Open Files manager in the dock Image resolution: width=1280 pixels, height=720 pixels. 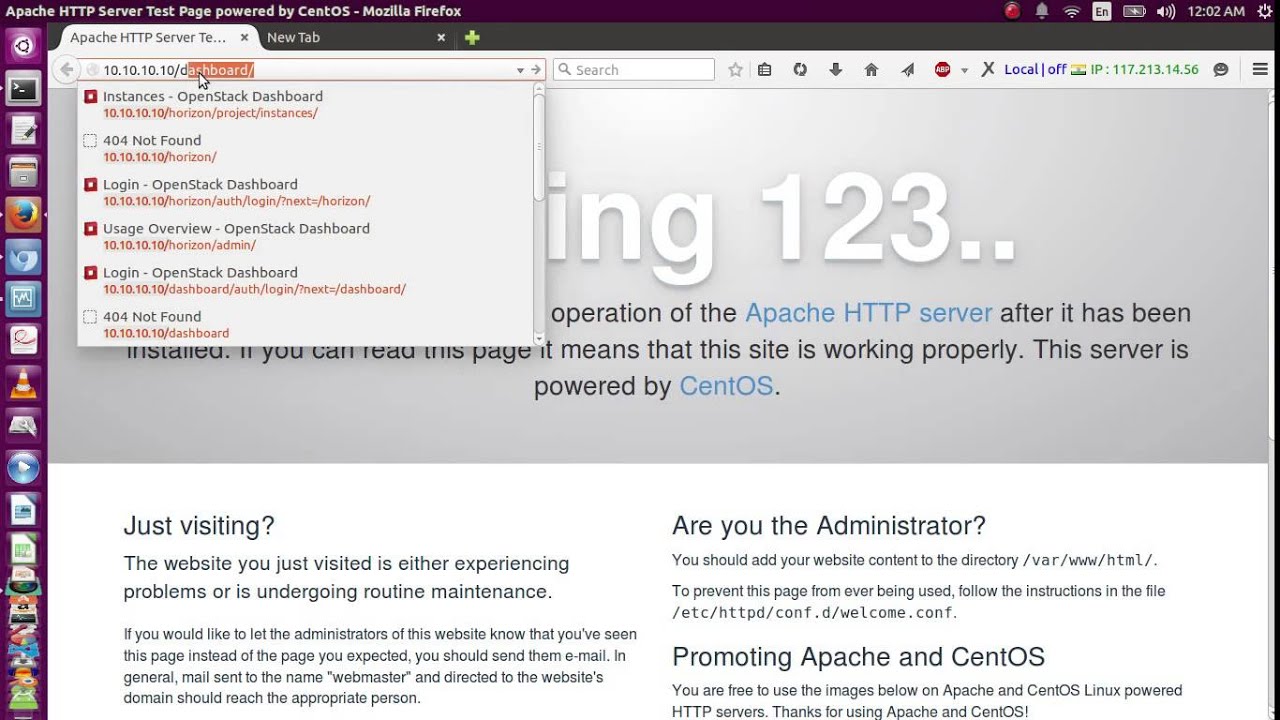click(x=24, y=173)
